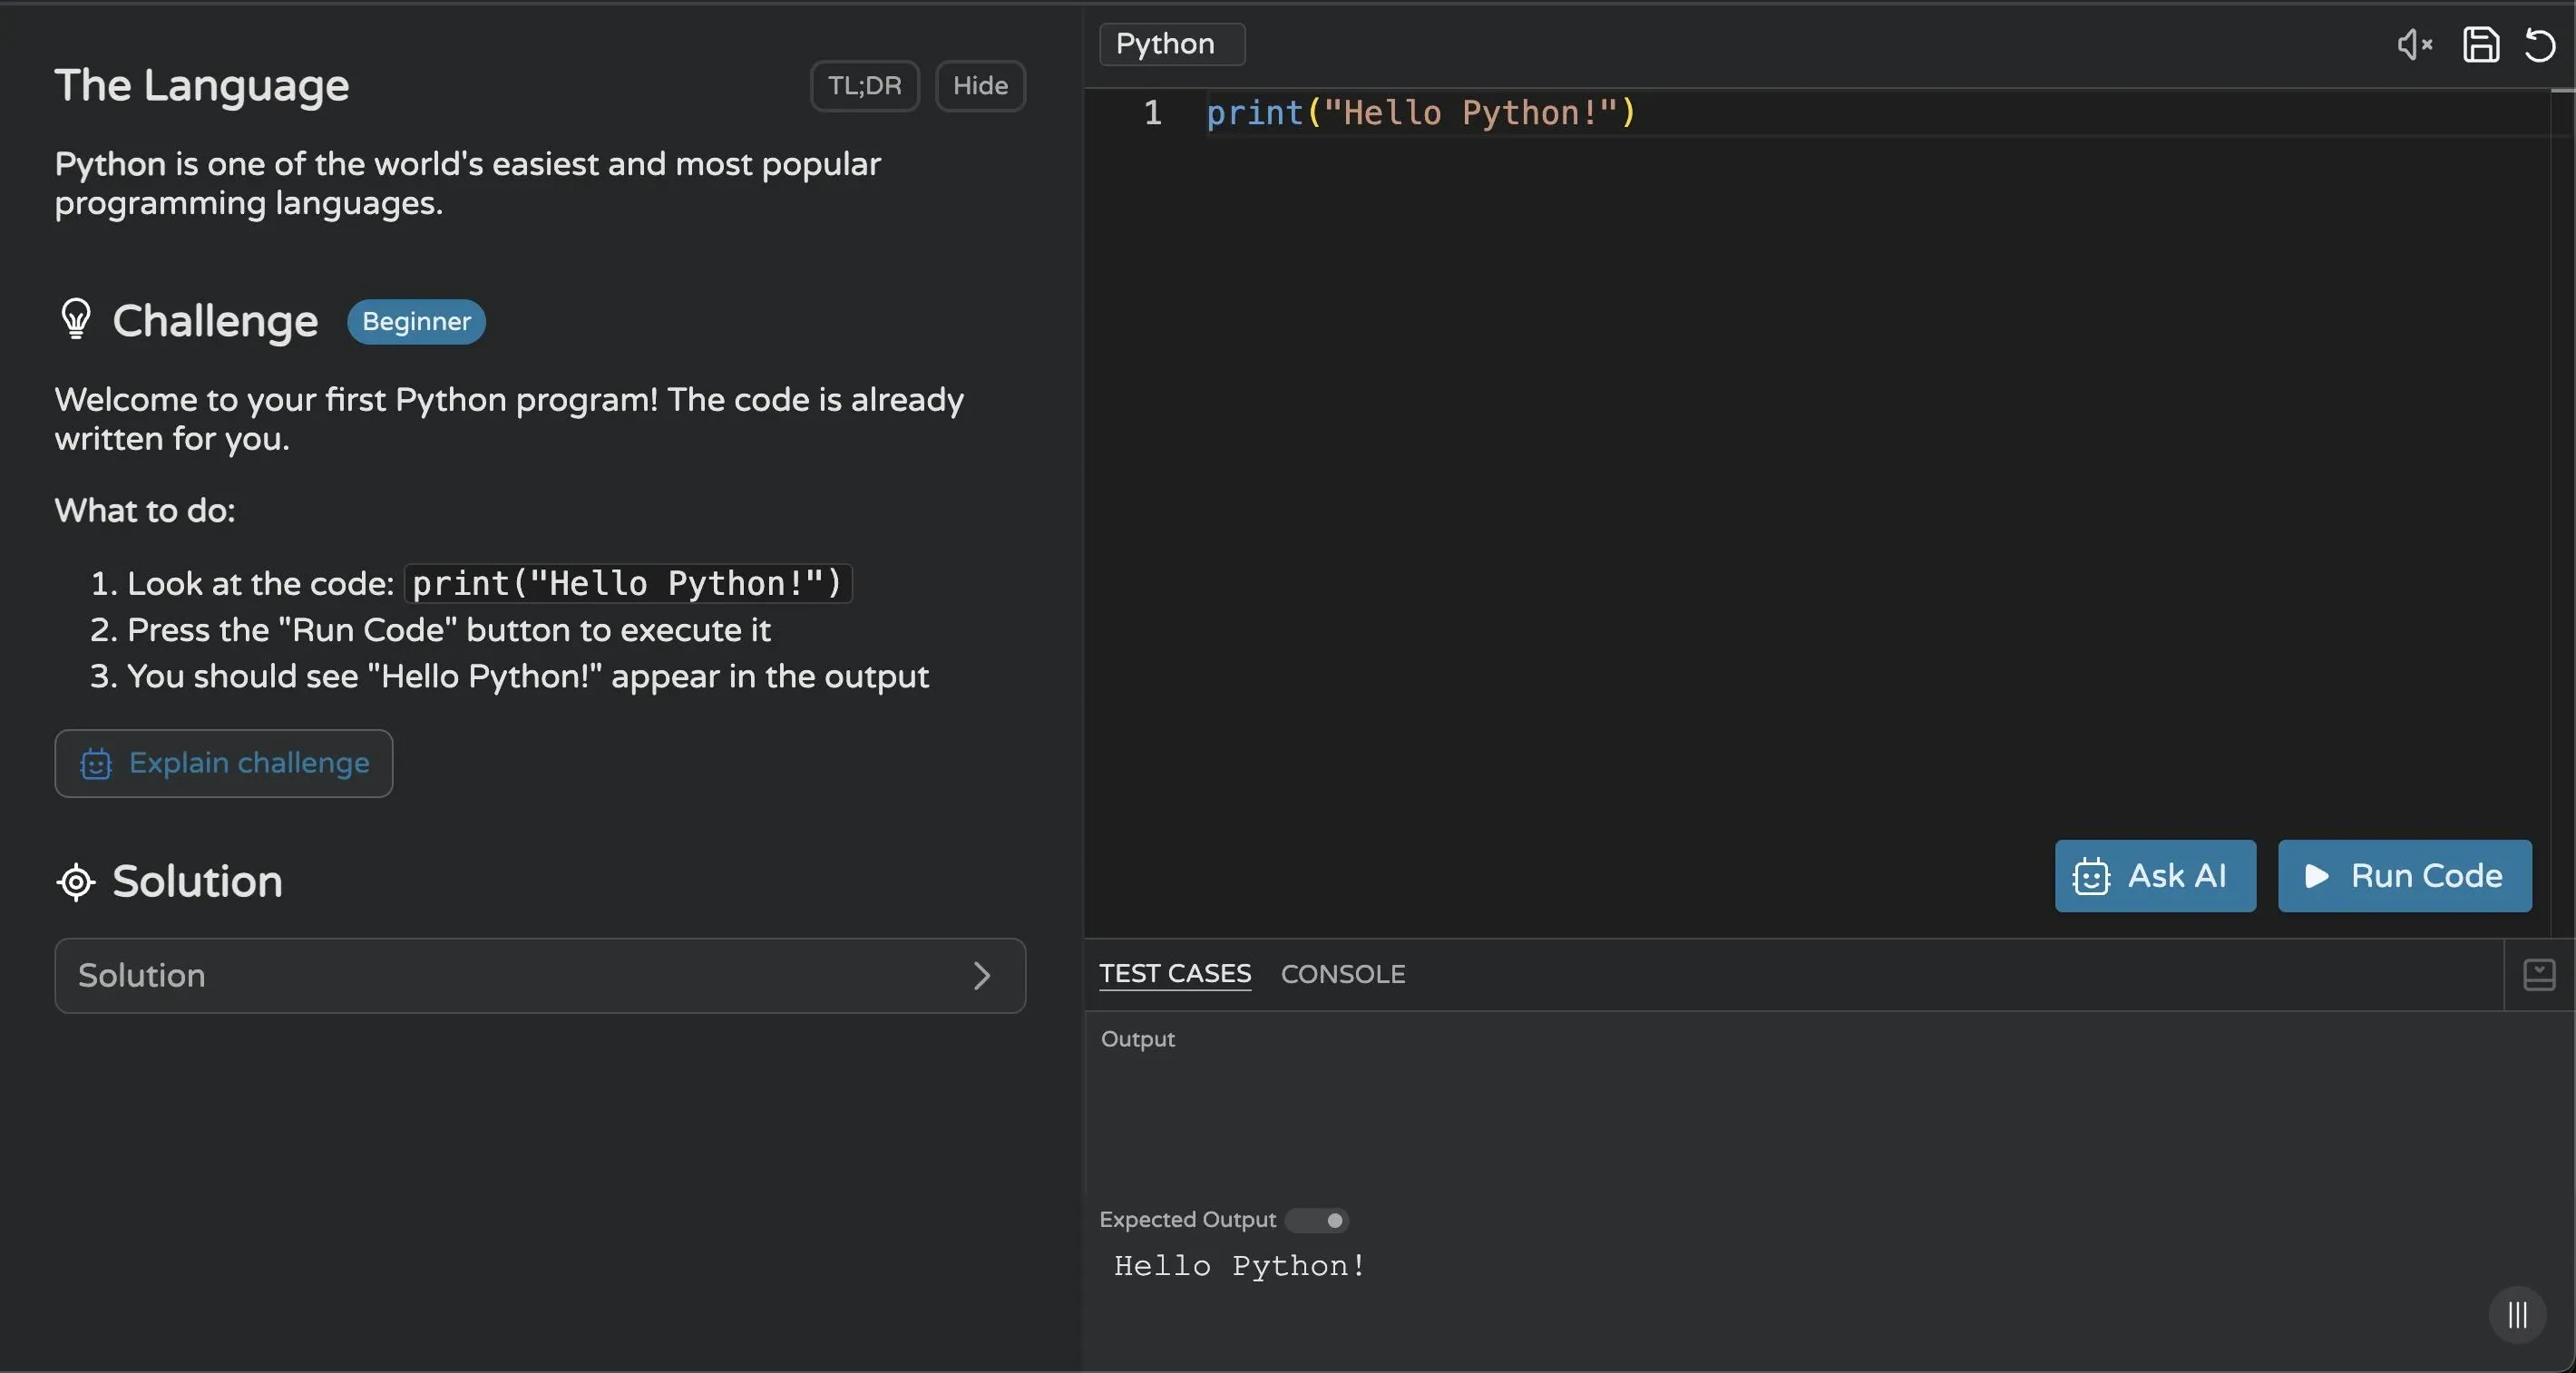The image size is (2576, 1373).
Task: Click the What to do: text
Action: click(x=145, y=511)
